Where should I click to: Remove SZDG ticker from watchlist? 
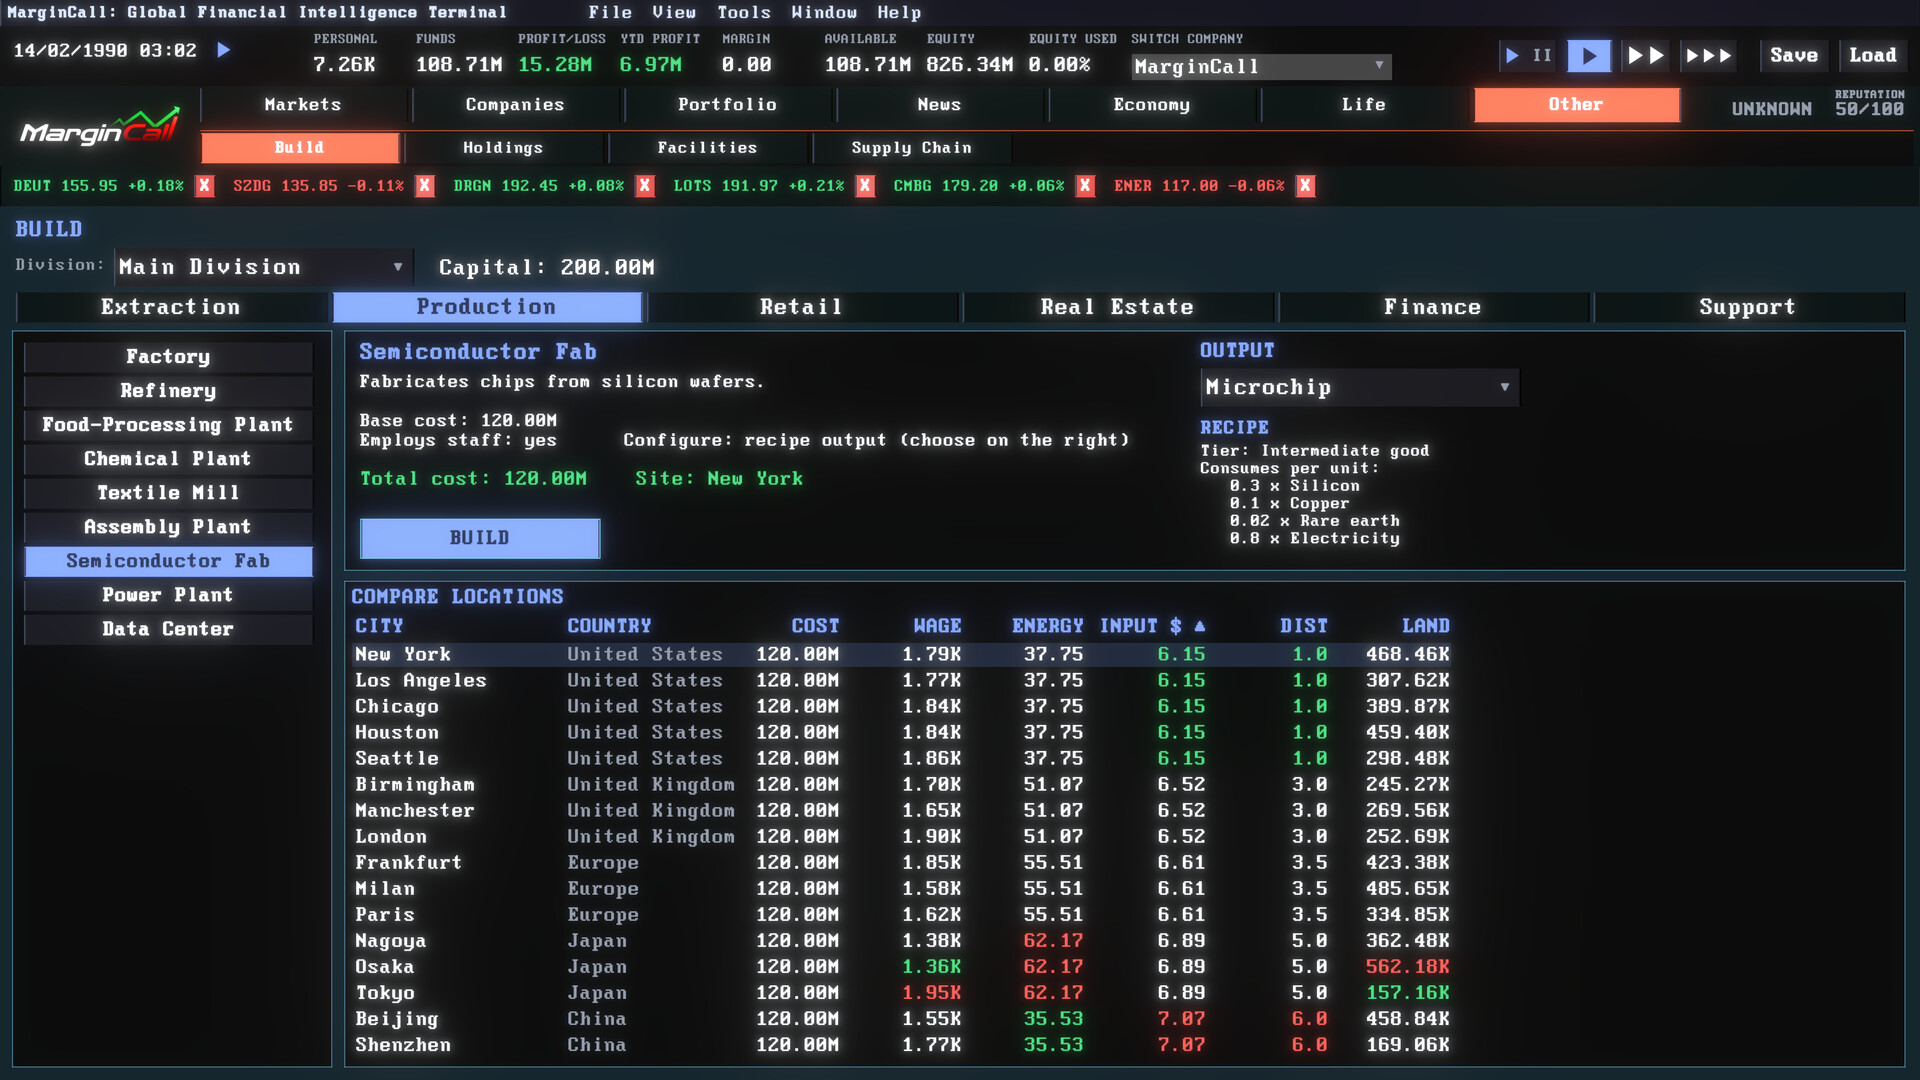pos(425,186)
